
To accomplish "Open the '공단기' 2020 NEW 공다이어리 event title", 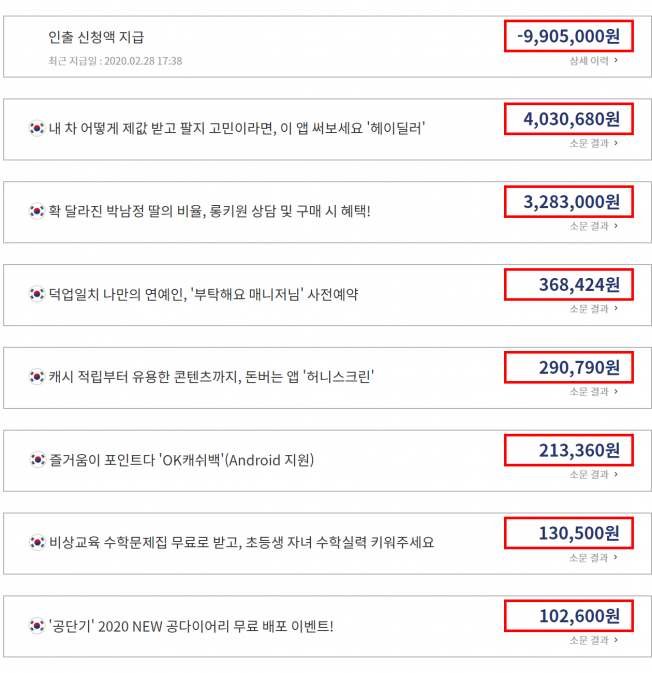I will (x=191, y=626).
